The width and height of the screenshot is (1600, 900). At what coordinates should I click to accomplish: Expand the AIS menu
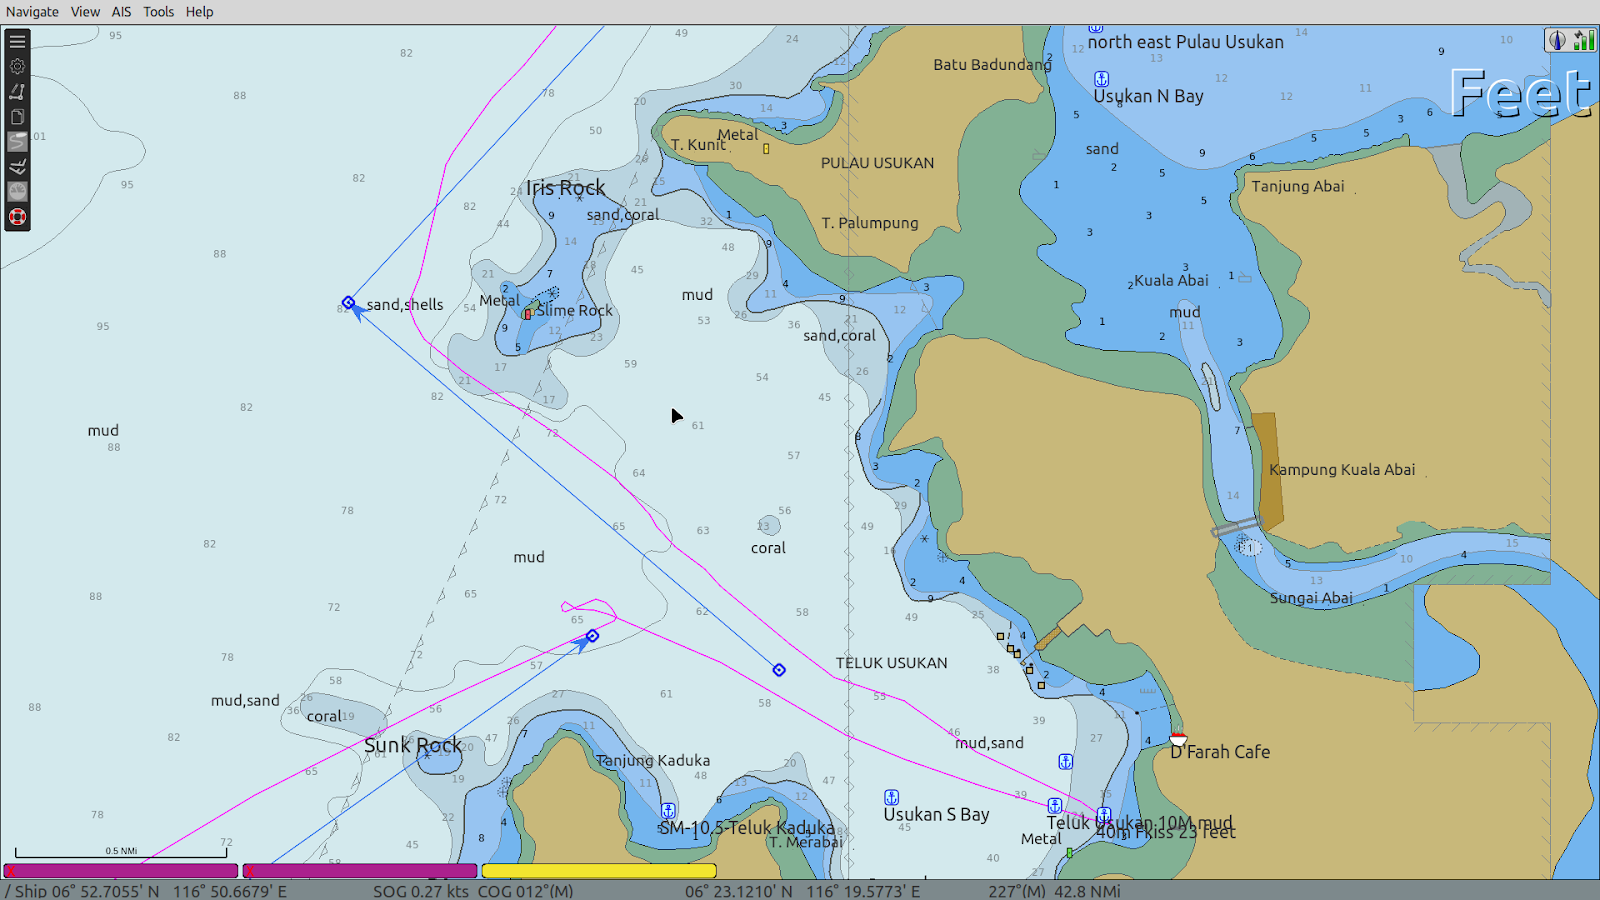121,12
